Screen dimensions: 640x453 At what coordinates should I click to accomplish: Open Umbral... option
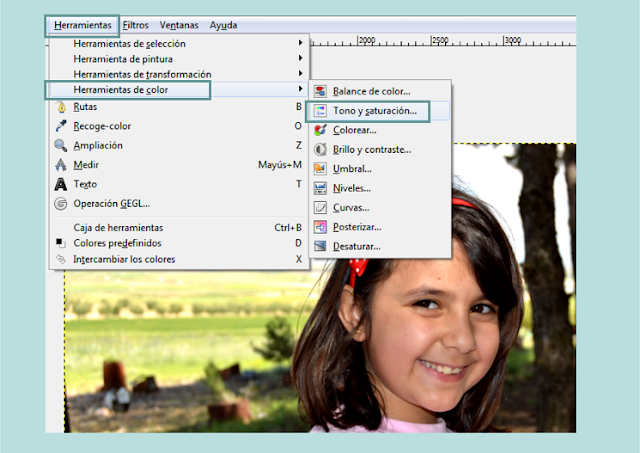click(x=380, y=169)
